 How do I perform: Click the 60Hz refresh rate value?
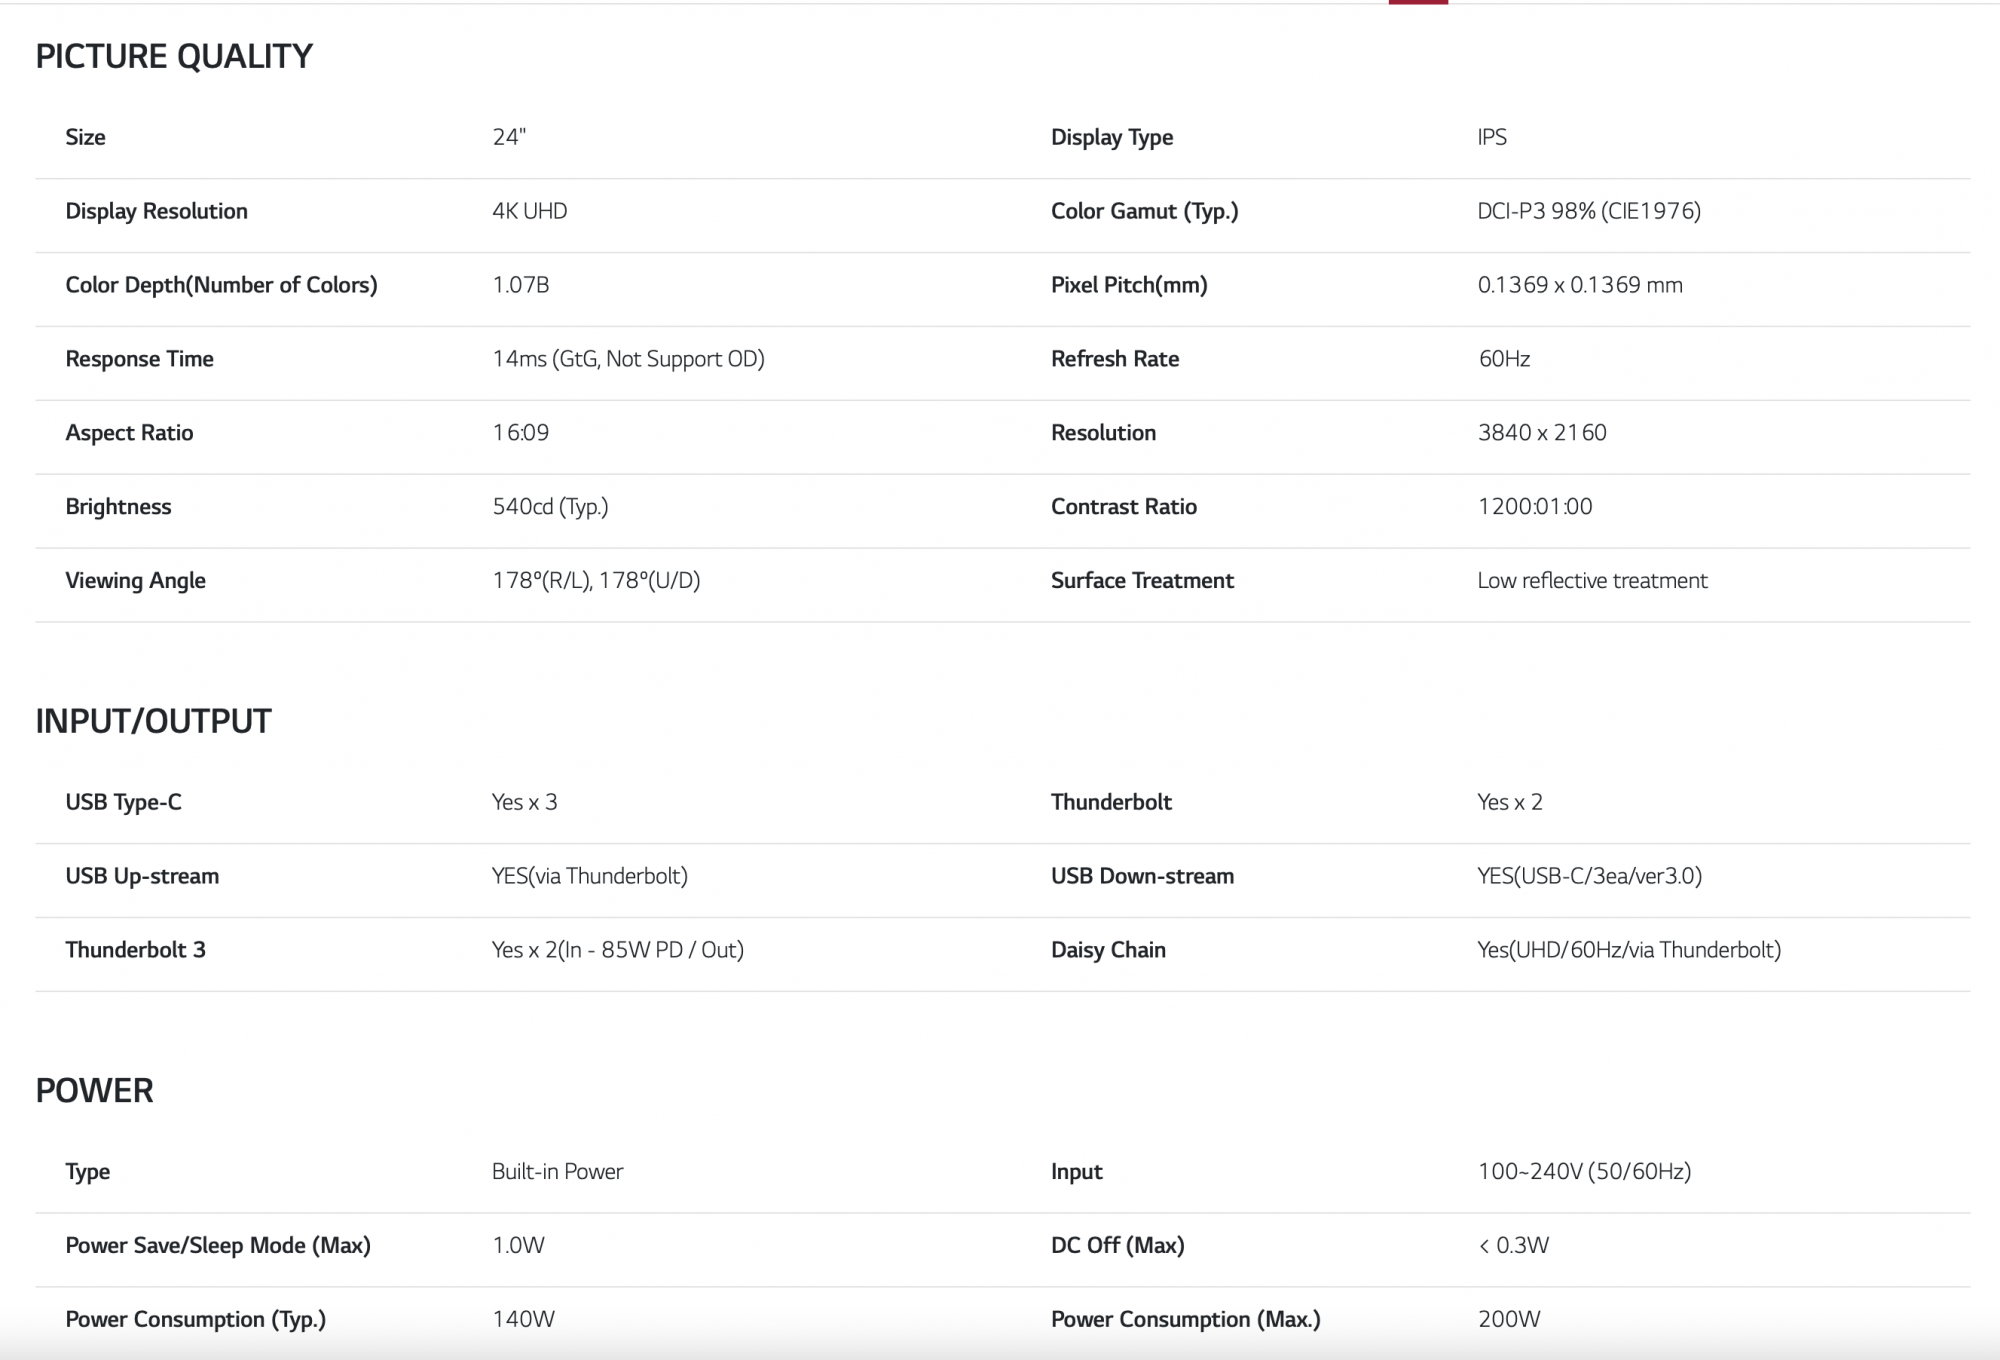tap(1503, 359)
